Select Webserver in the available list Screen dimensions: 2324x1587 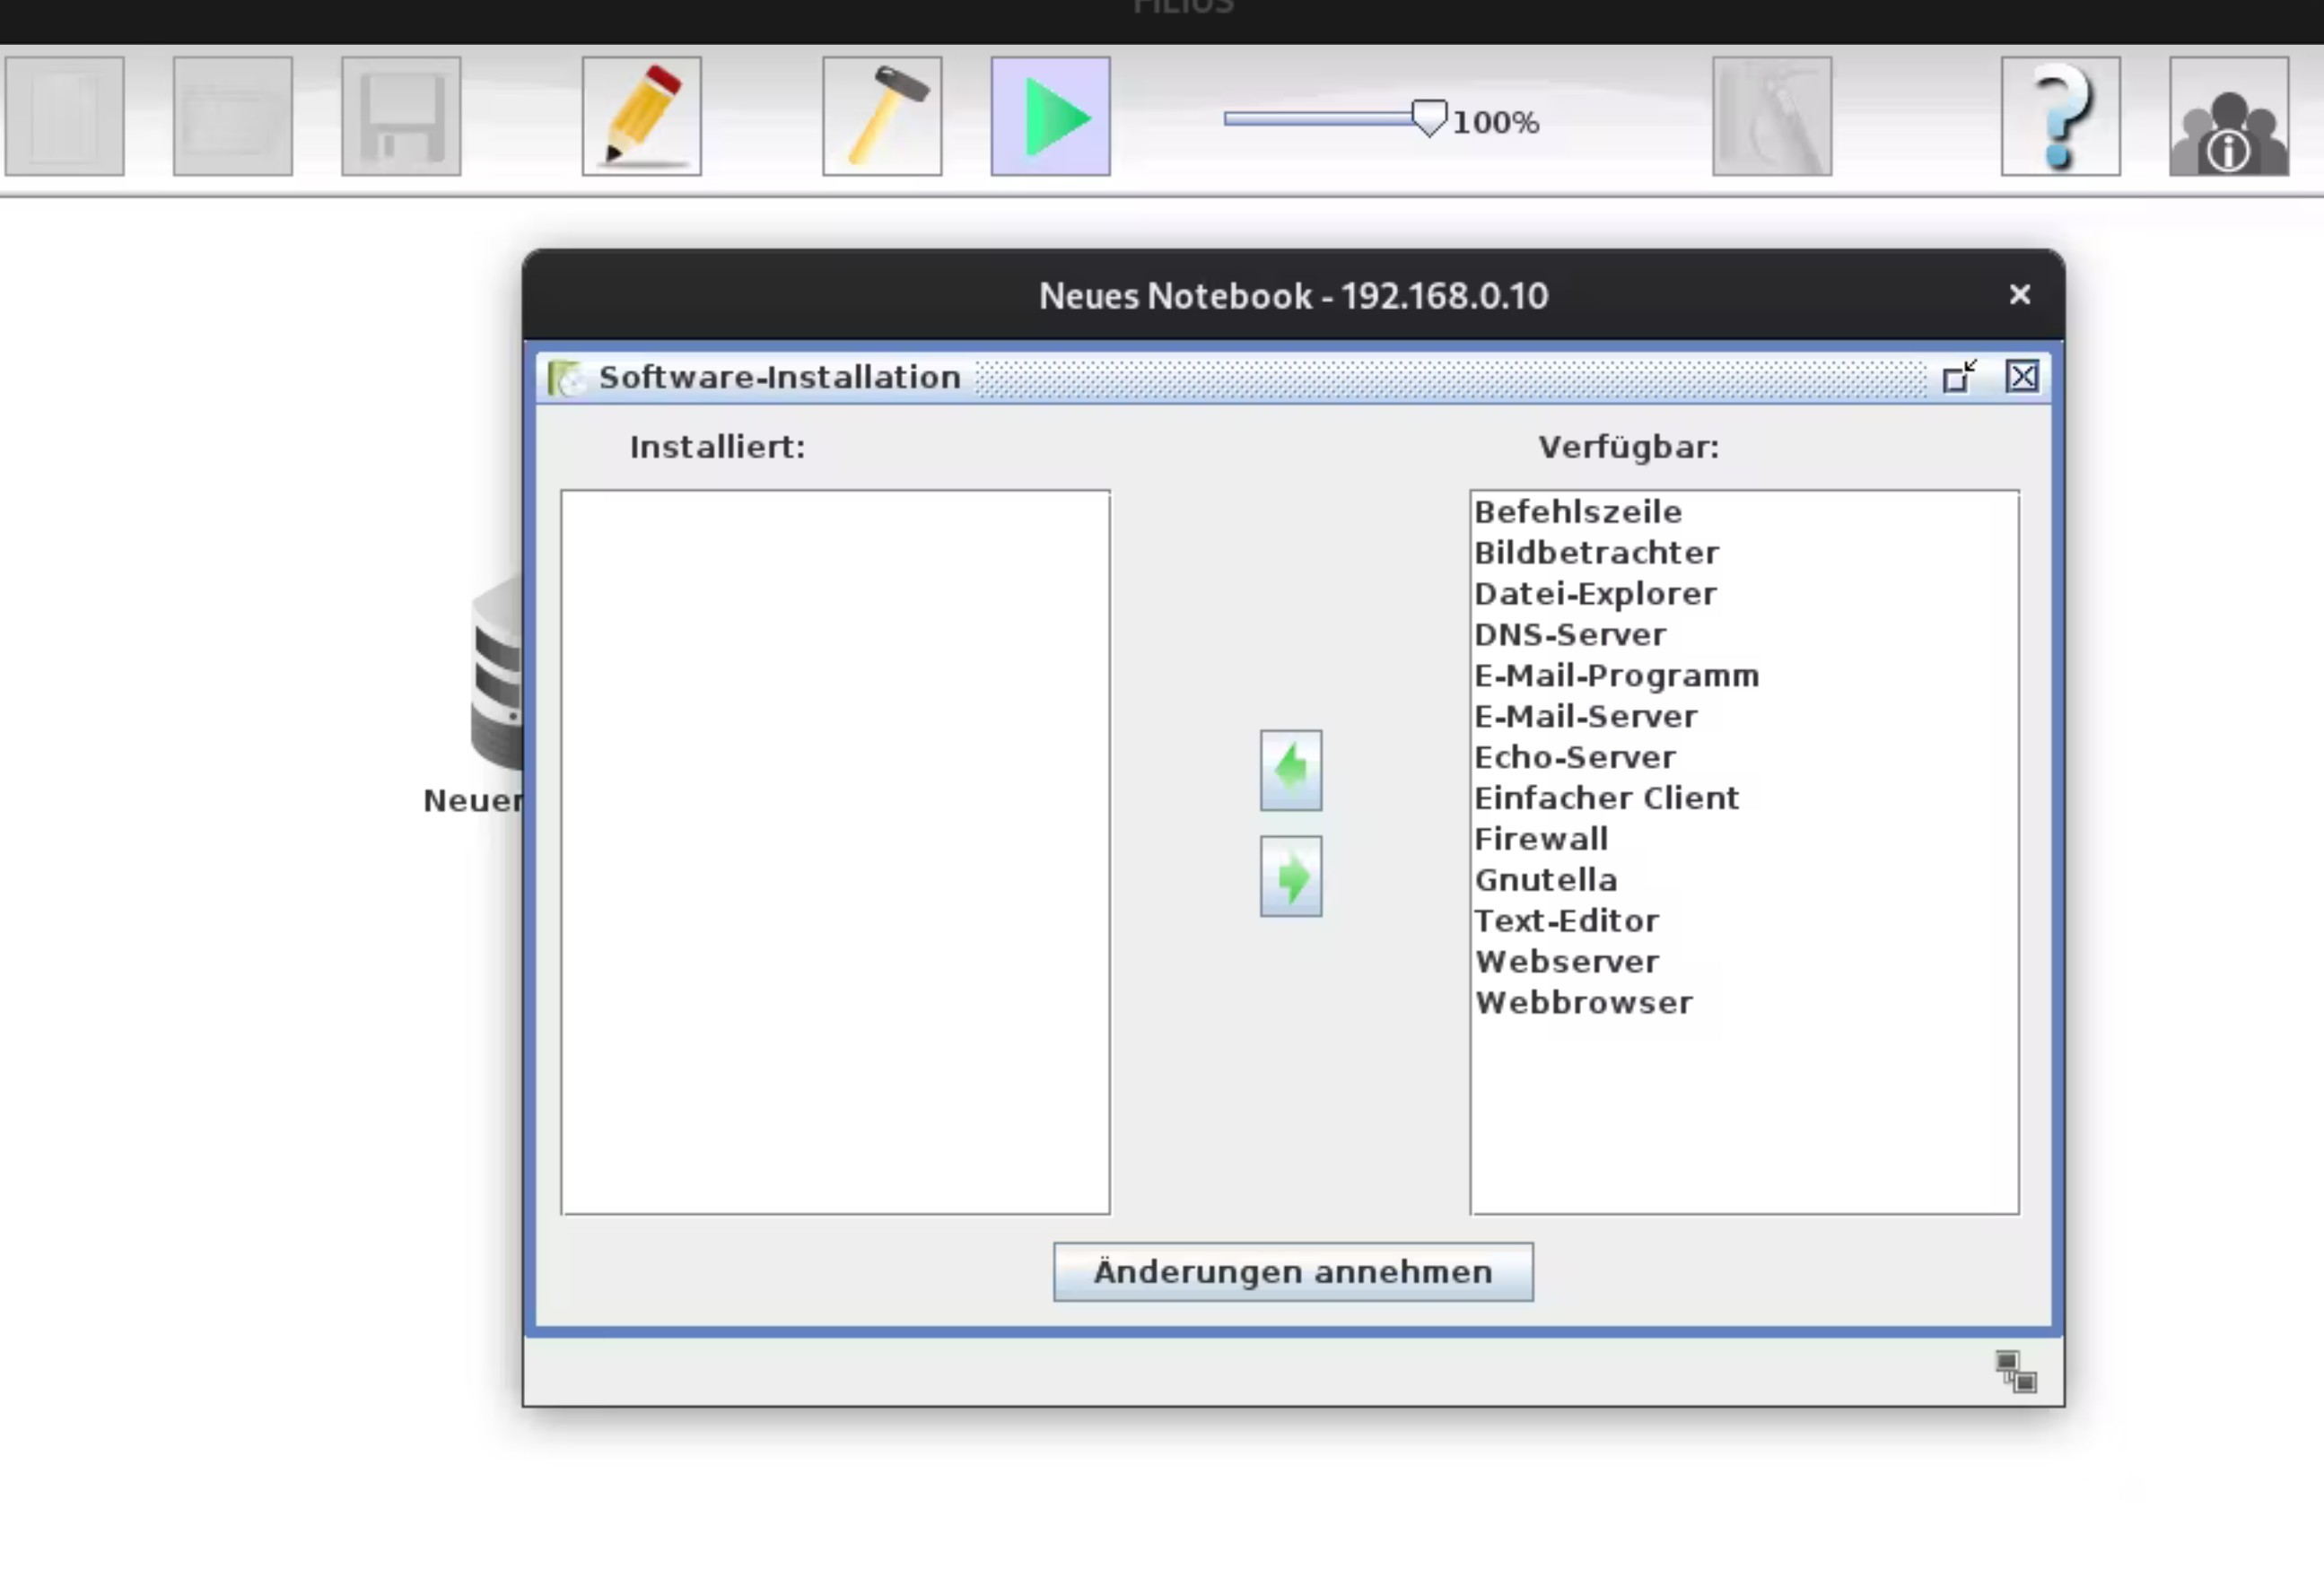coord(1744,961)
